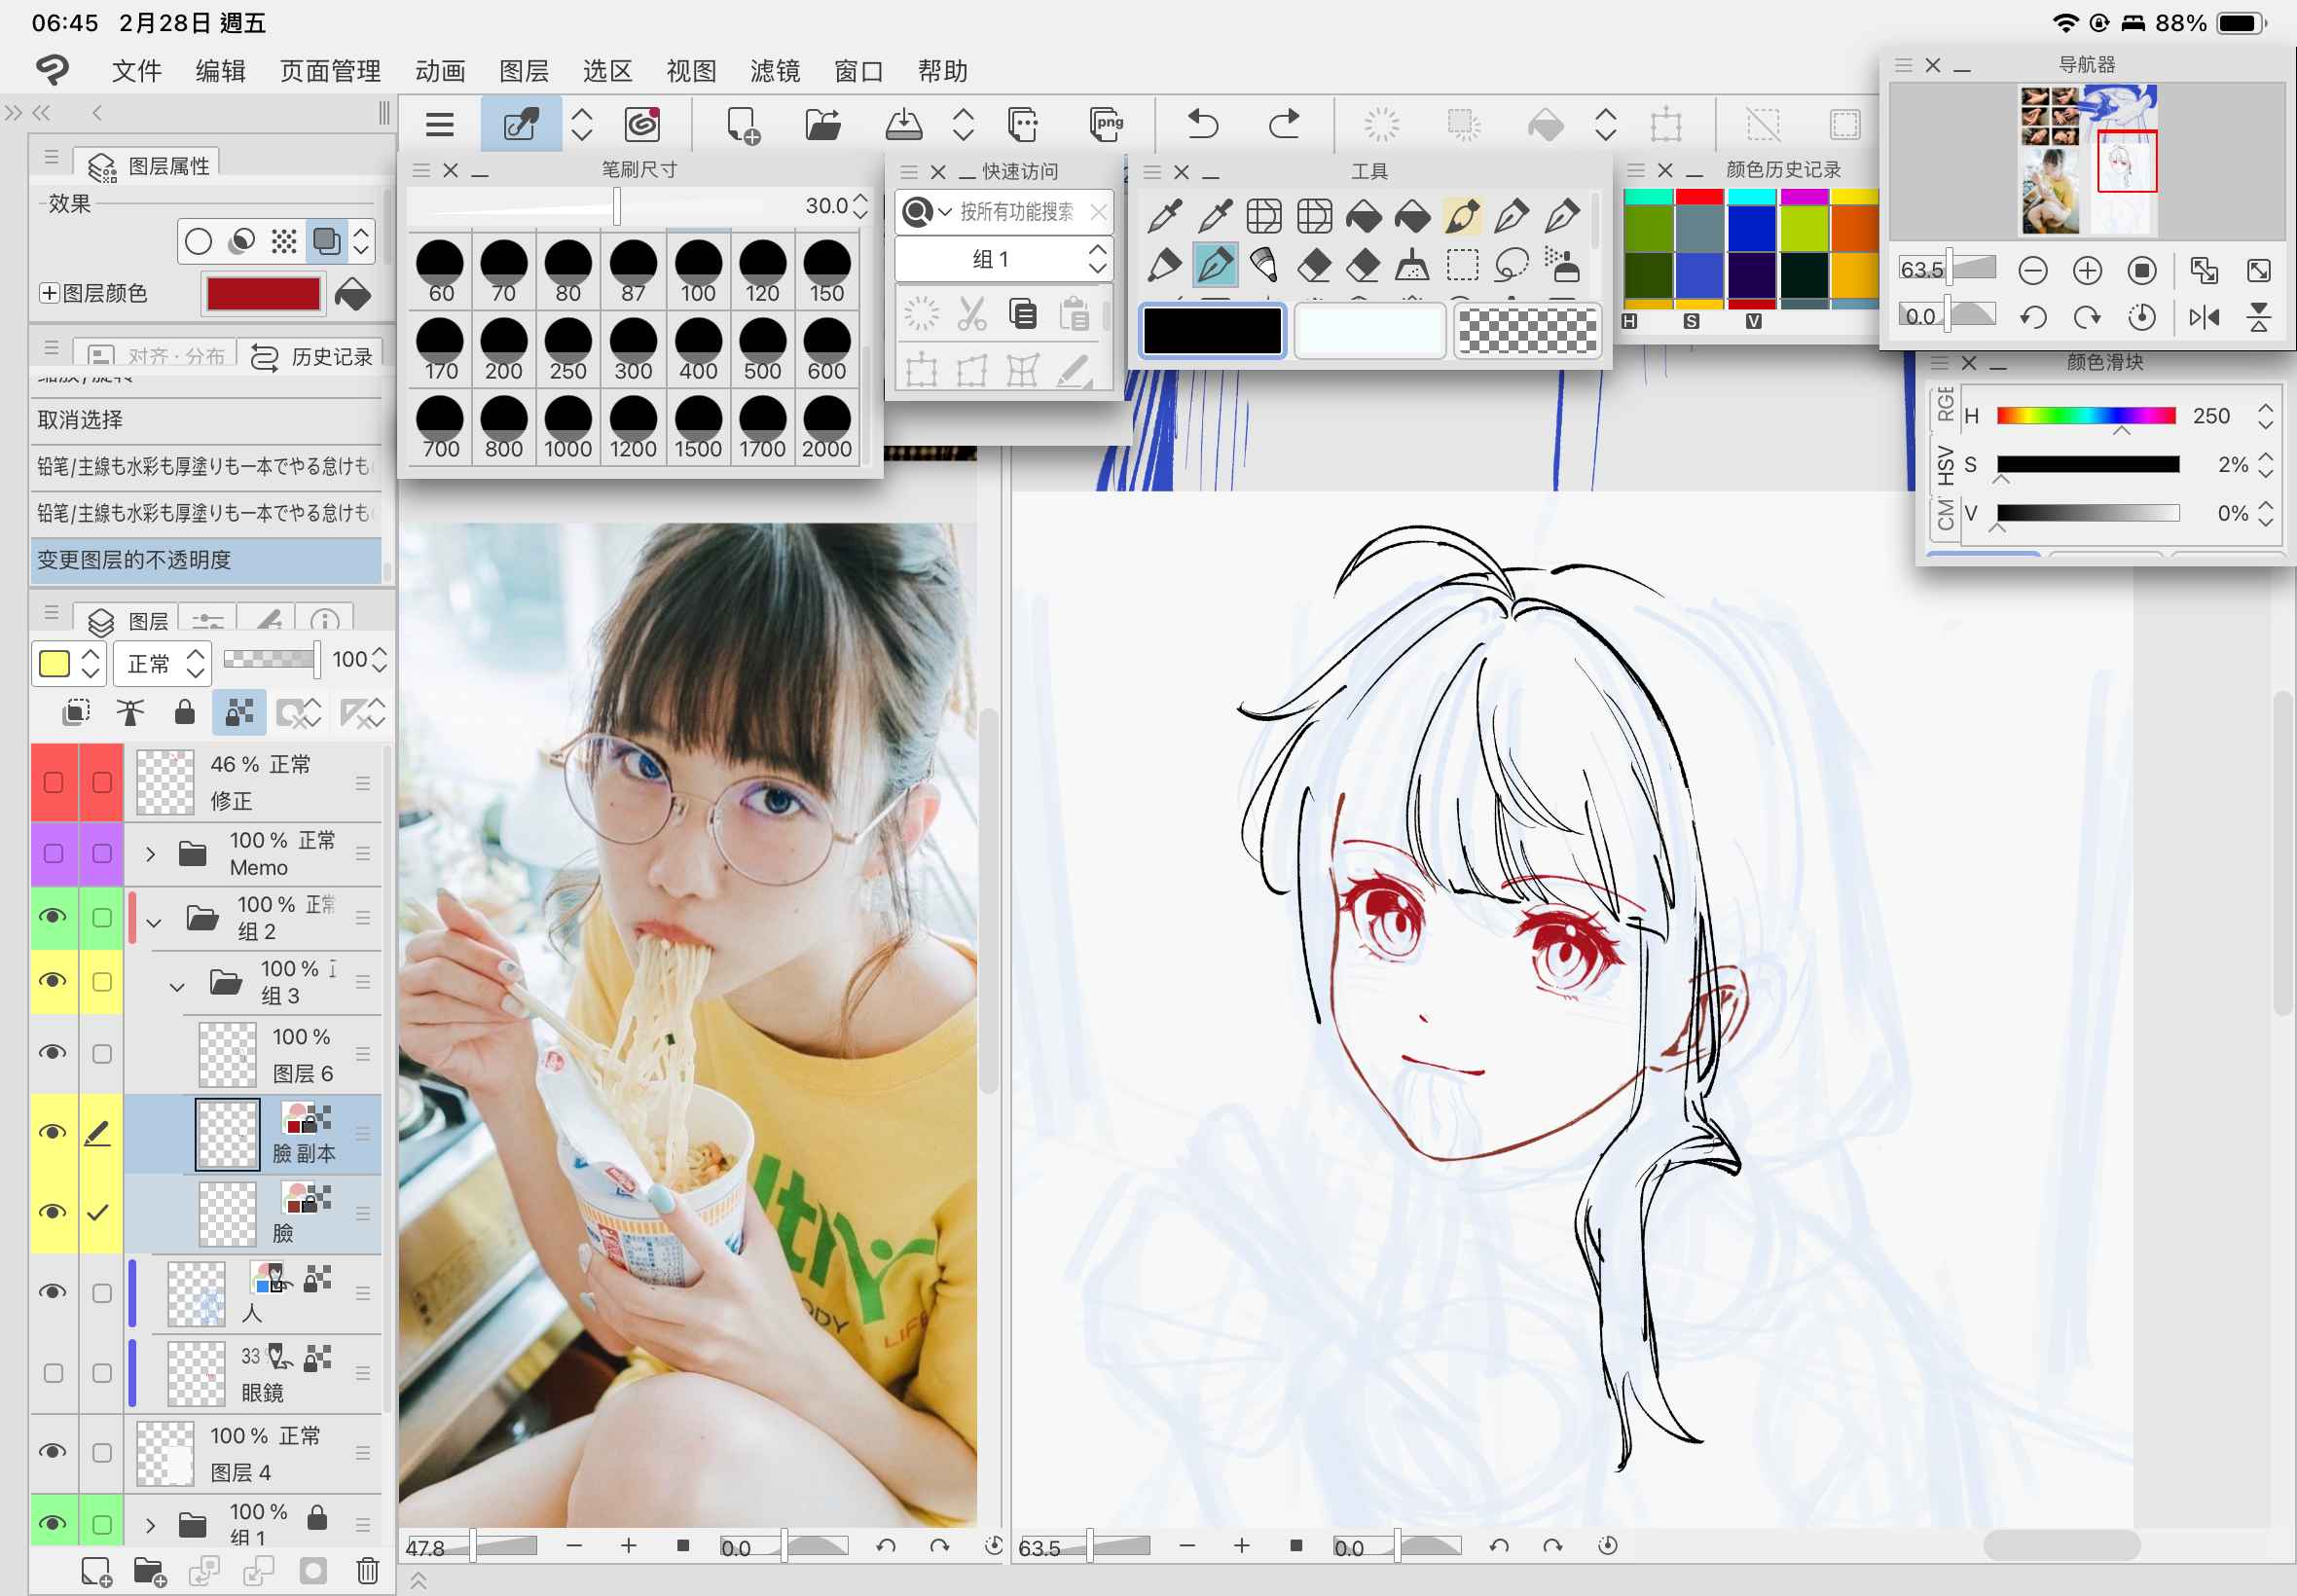Open the 窗口 menu
The width and height of the screenshot is (2297, 1596).
pos(859,71)
